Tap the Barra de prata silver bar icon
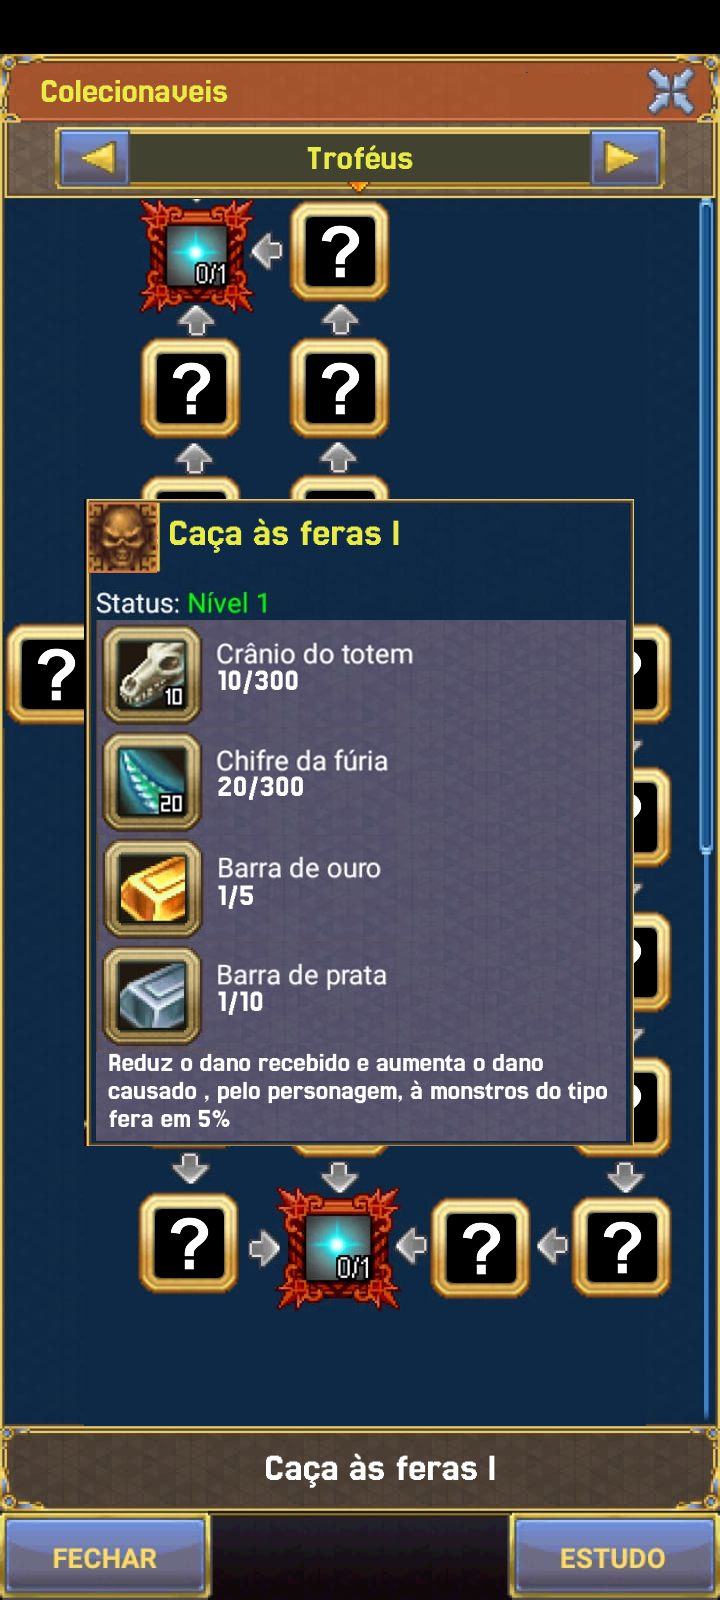This screenshot has height=1600, width=720. [x=152, y=996]
